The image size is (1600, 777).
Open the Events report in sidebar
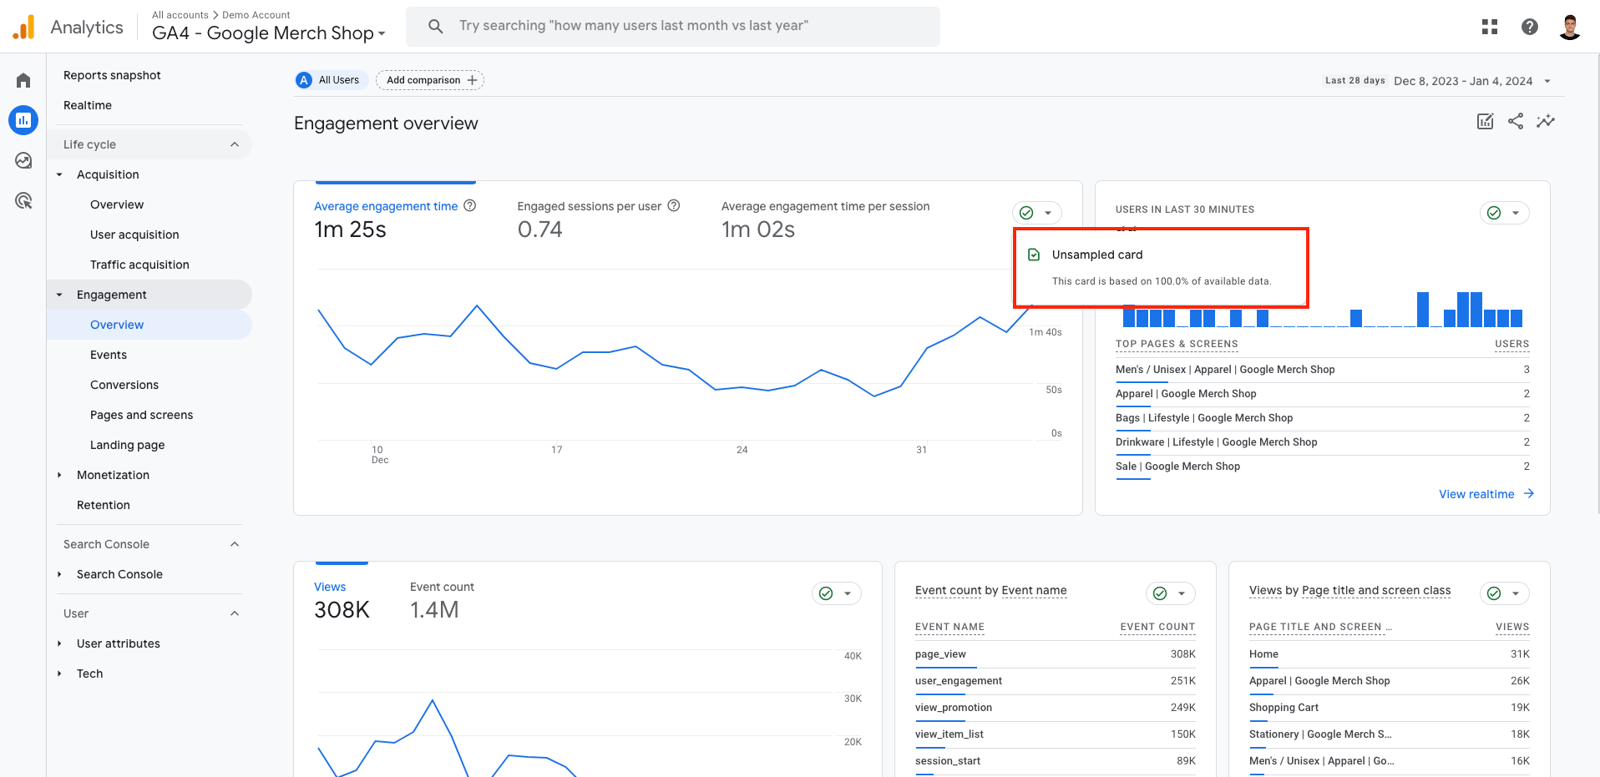(108, 355)
